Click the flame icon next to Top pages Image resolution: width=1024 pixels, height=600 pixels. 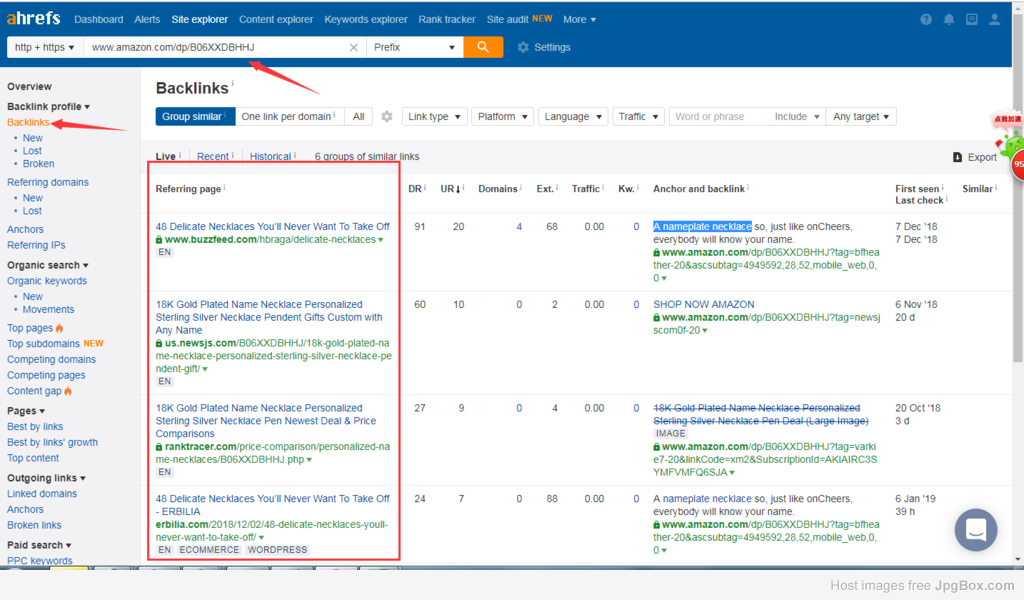59,328
